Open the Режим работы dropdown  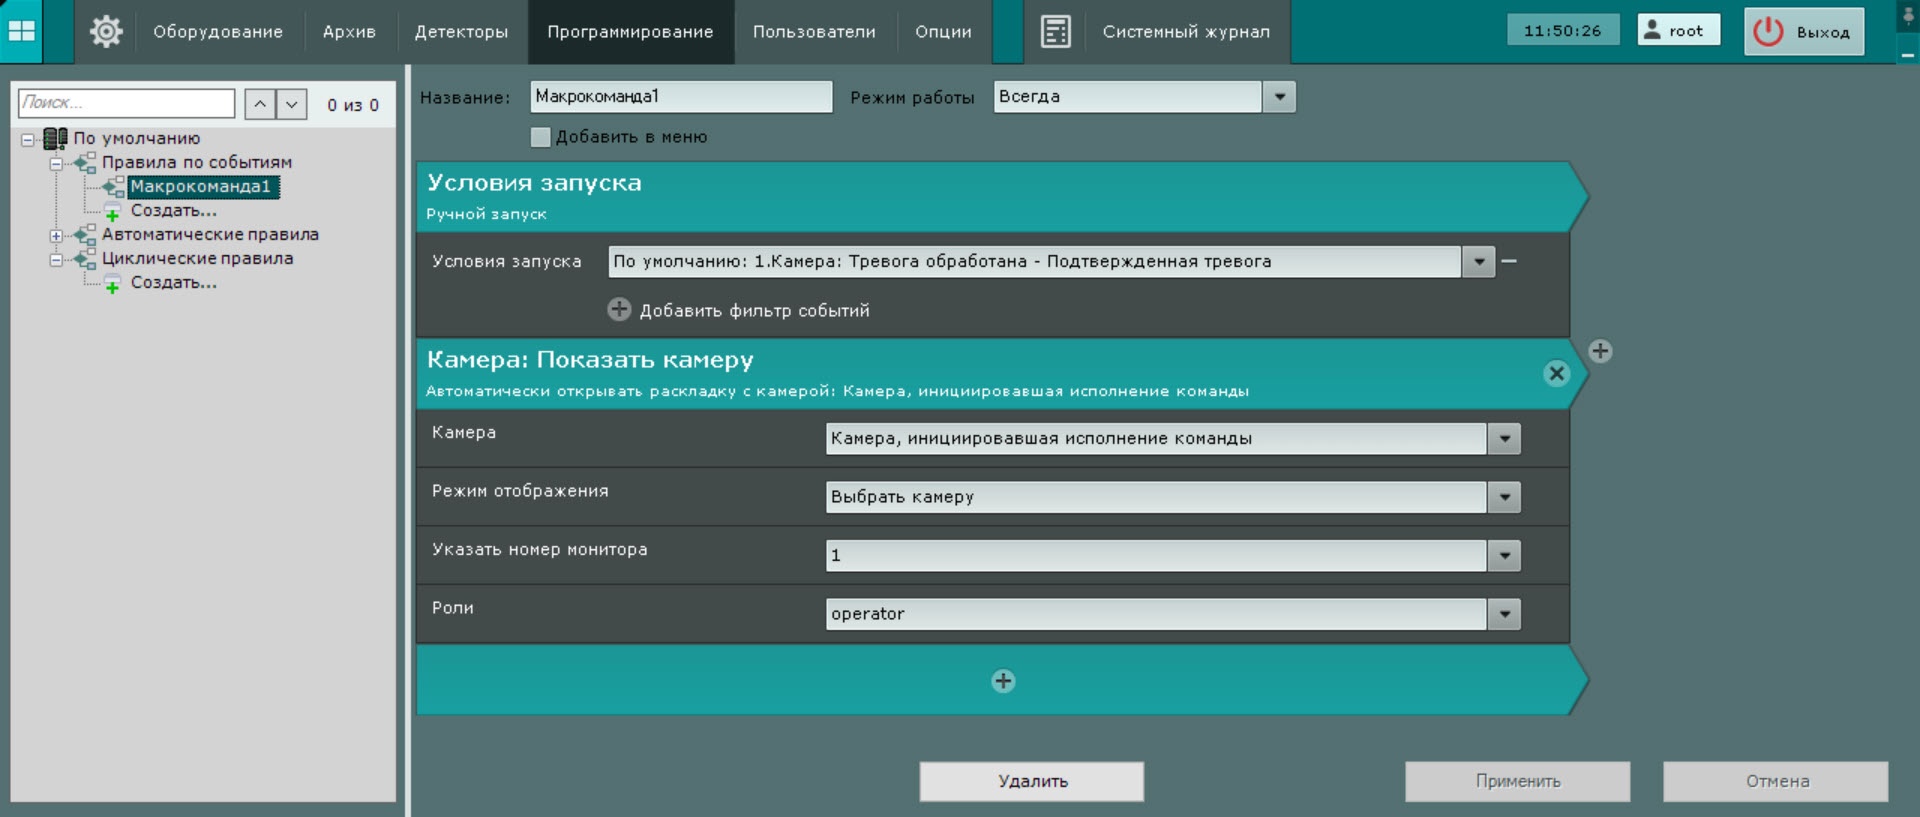1279,97
